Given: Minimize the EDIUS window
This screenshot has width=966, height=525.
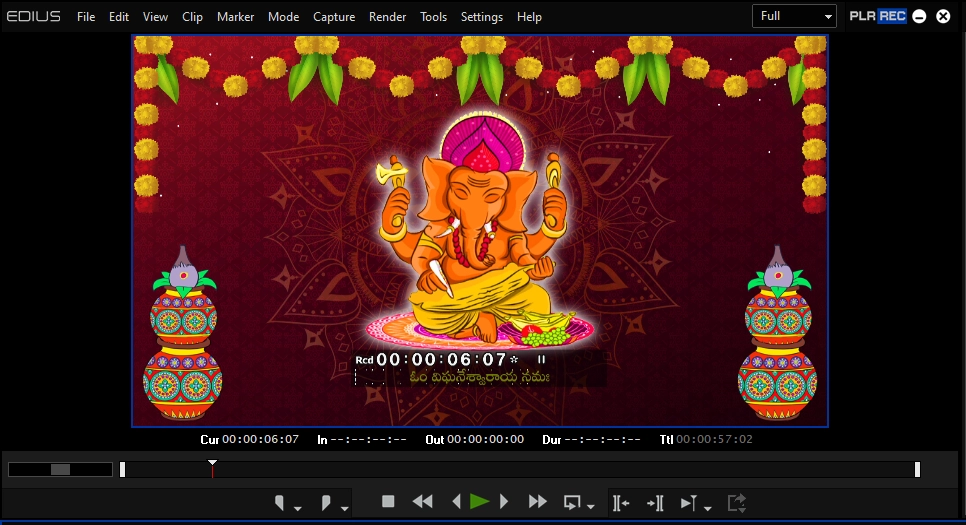Looking at the screenshot, I should [919, 17].
